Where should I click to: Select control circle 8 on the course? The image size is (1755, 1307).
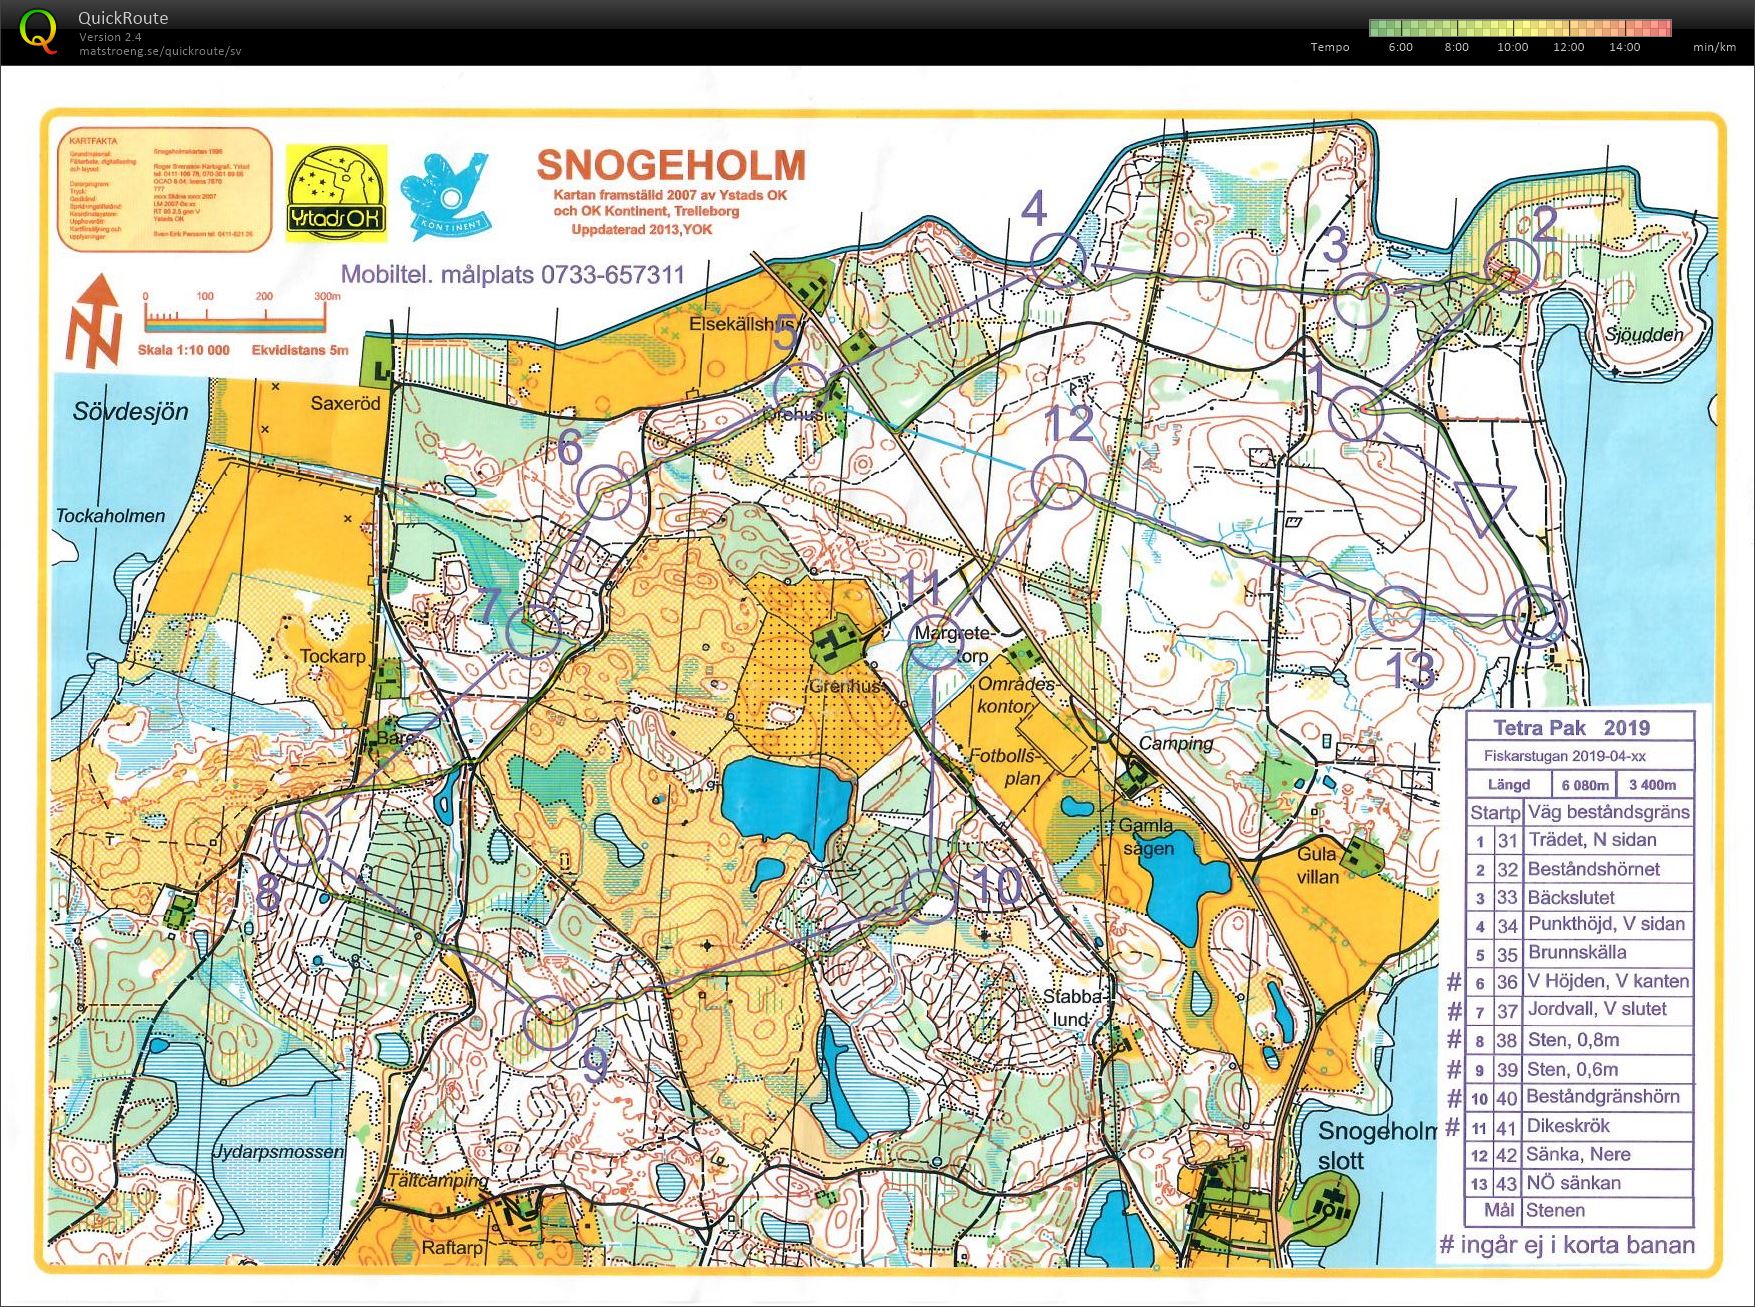[x=300, y=838]
